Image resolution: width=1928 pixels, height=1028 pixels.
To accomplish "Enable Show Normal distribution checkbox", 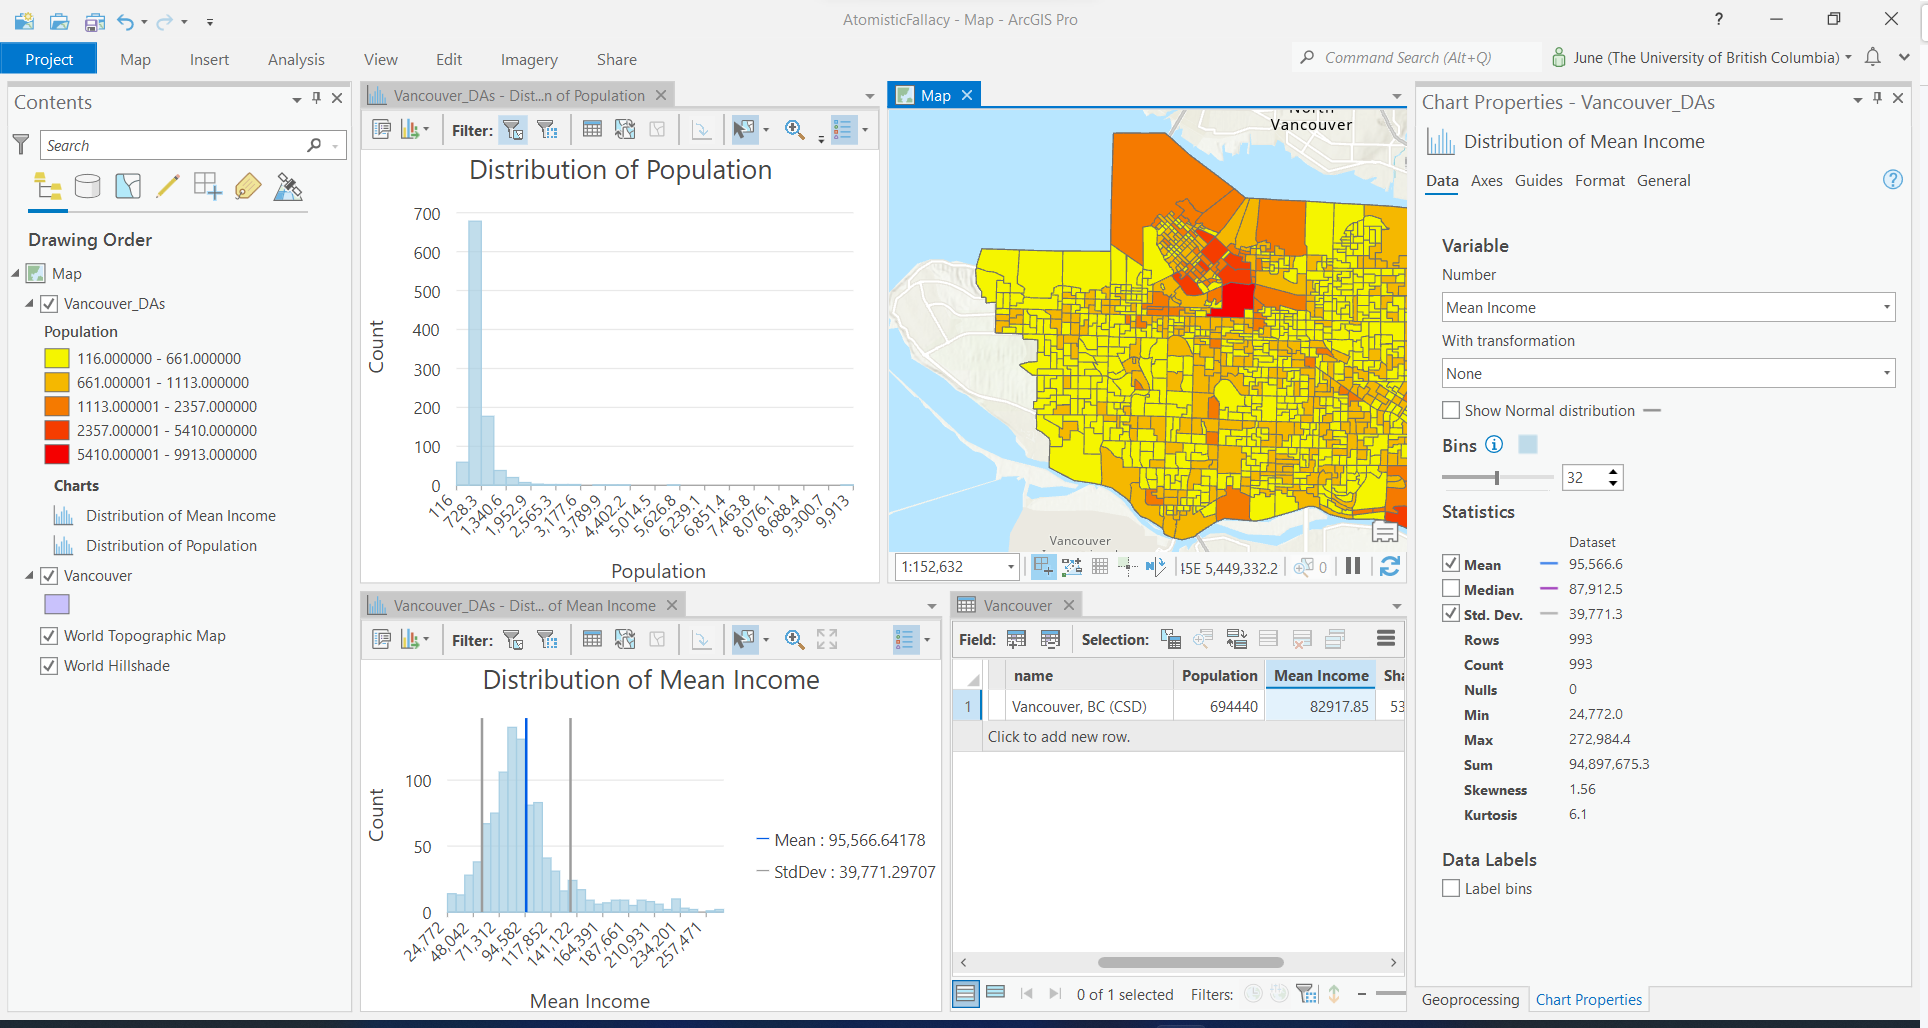I will click(1451, 410).
